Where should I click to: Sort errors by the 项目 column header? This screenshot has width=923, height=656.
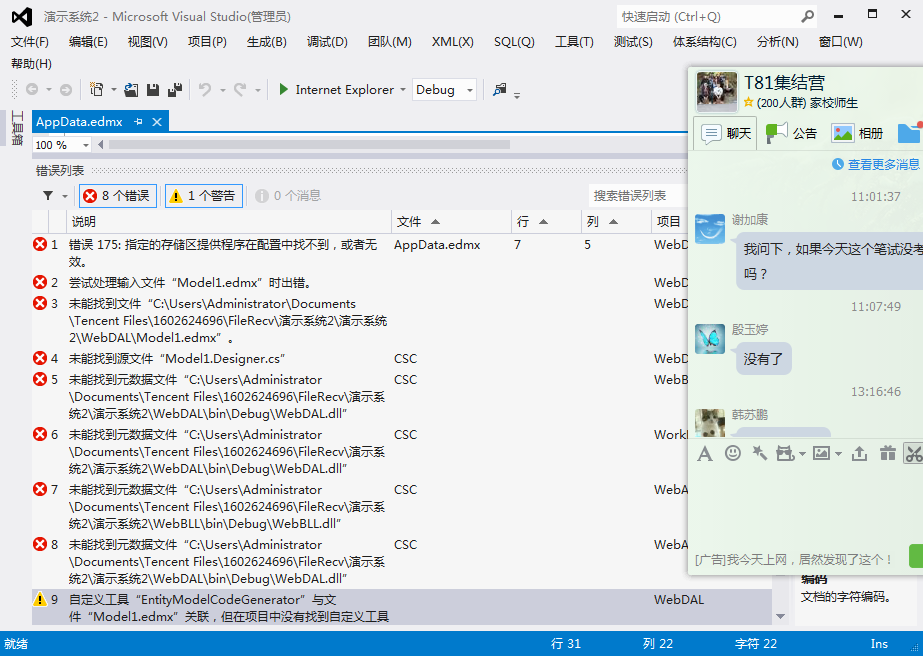click(670, 221)
